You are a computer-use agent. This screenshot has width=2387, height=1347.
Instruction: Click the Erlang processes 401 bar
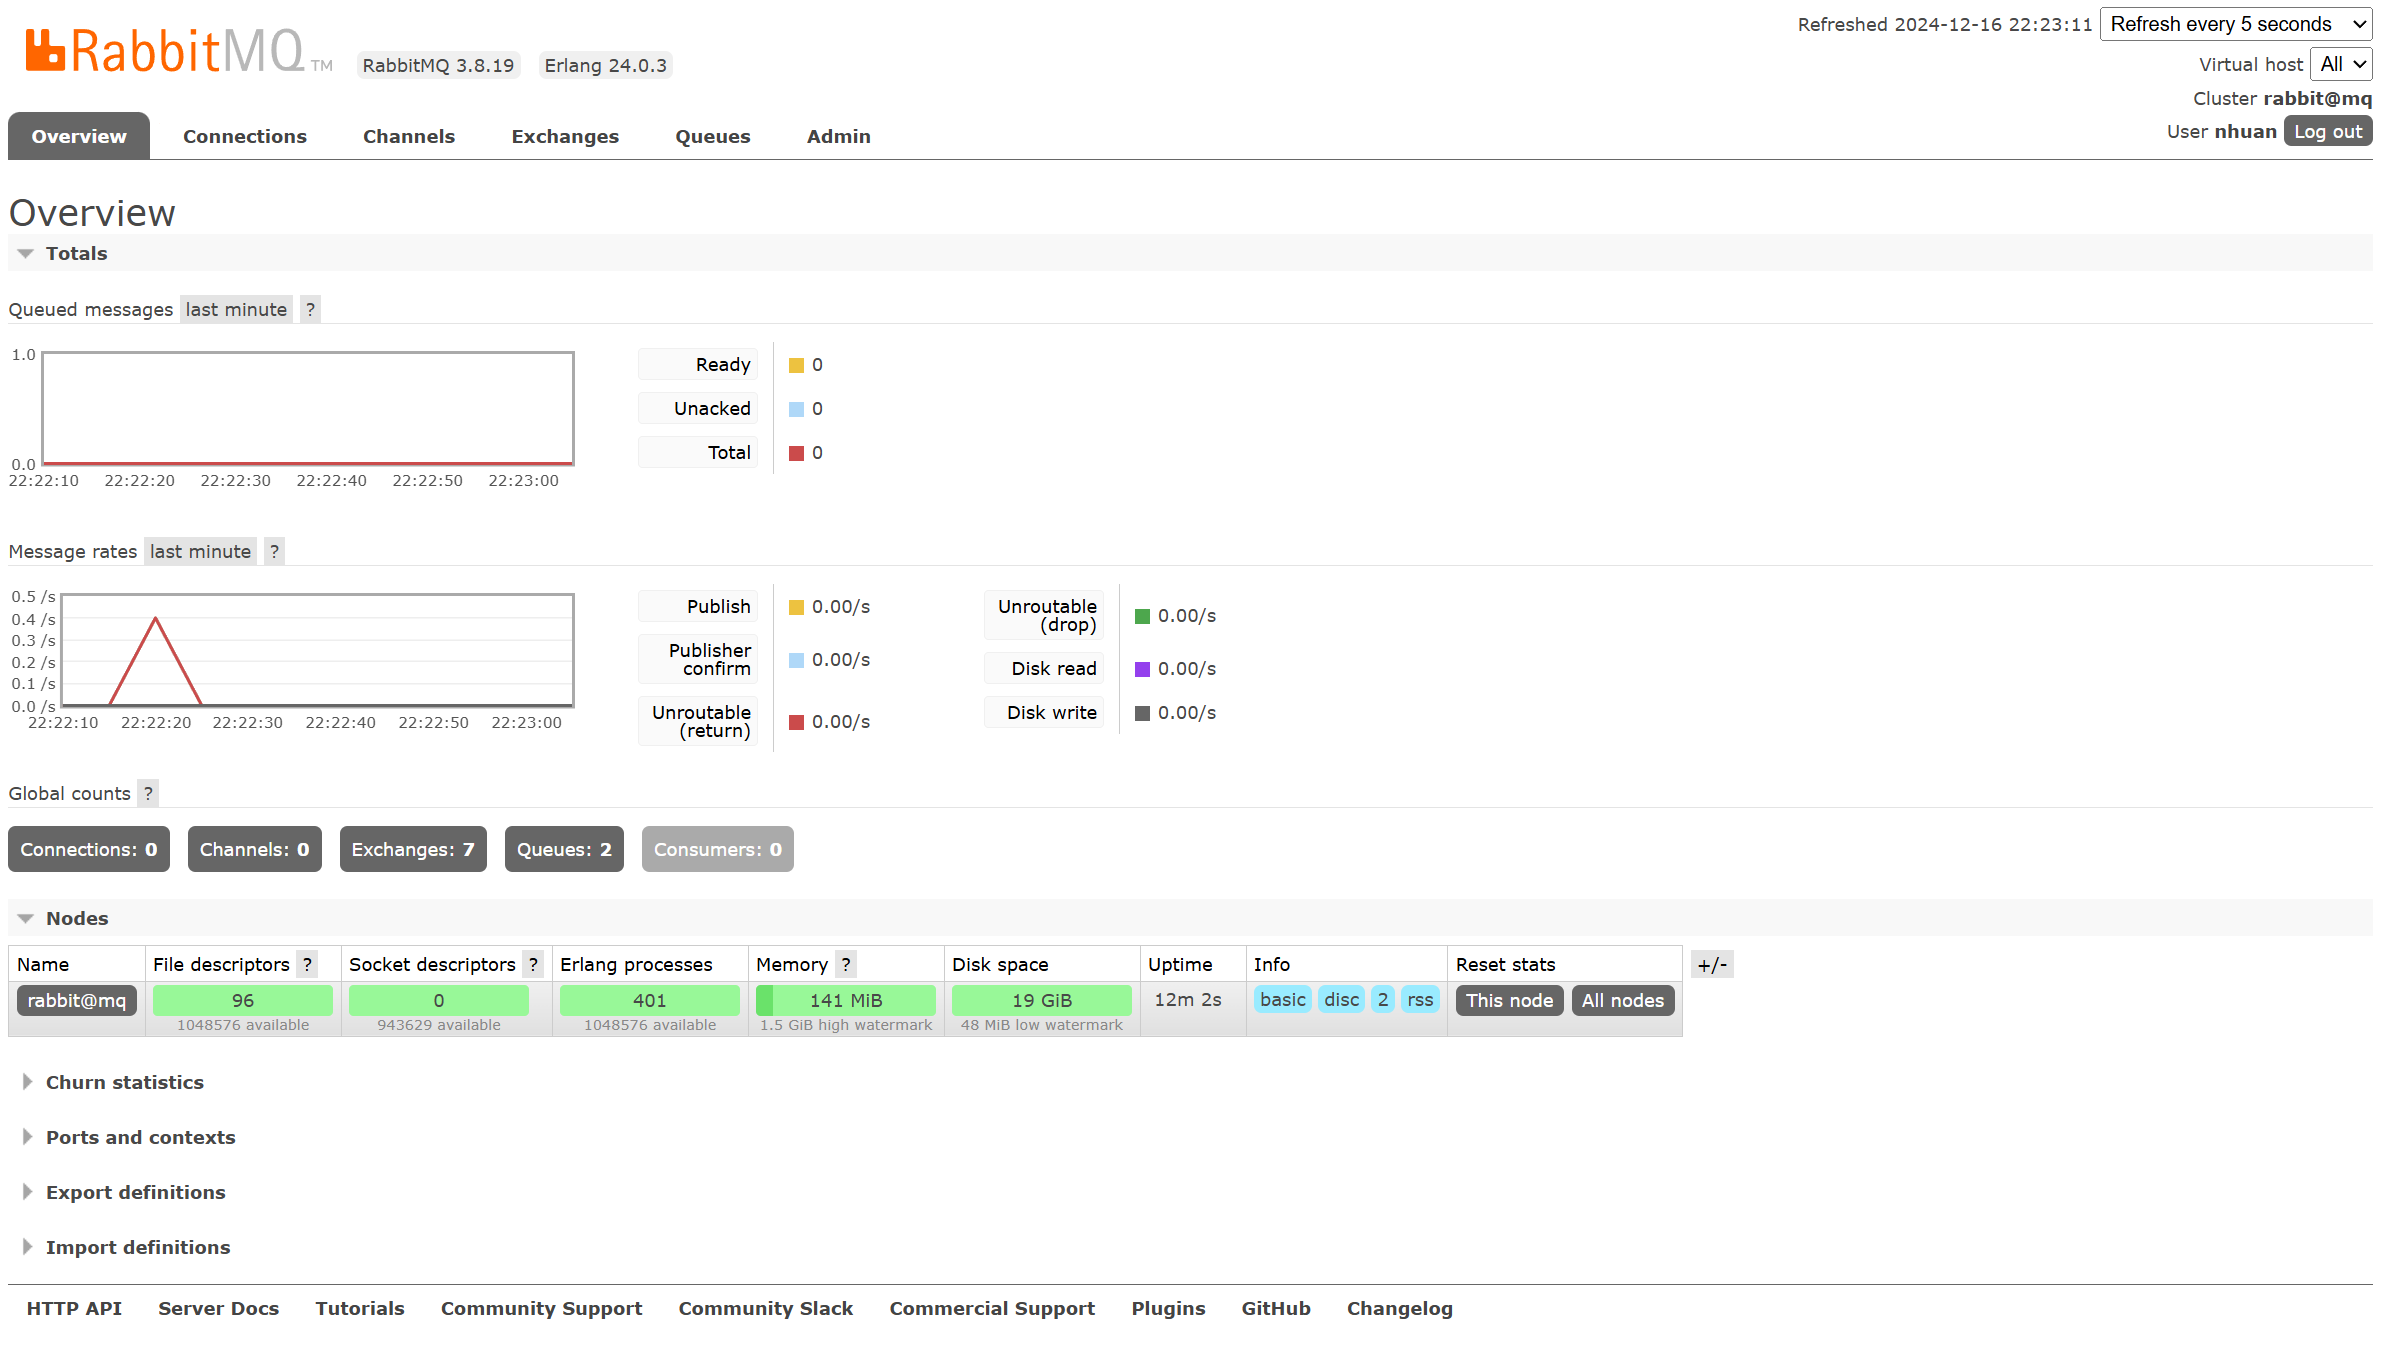coord(650,1001)
